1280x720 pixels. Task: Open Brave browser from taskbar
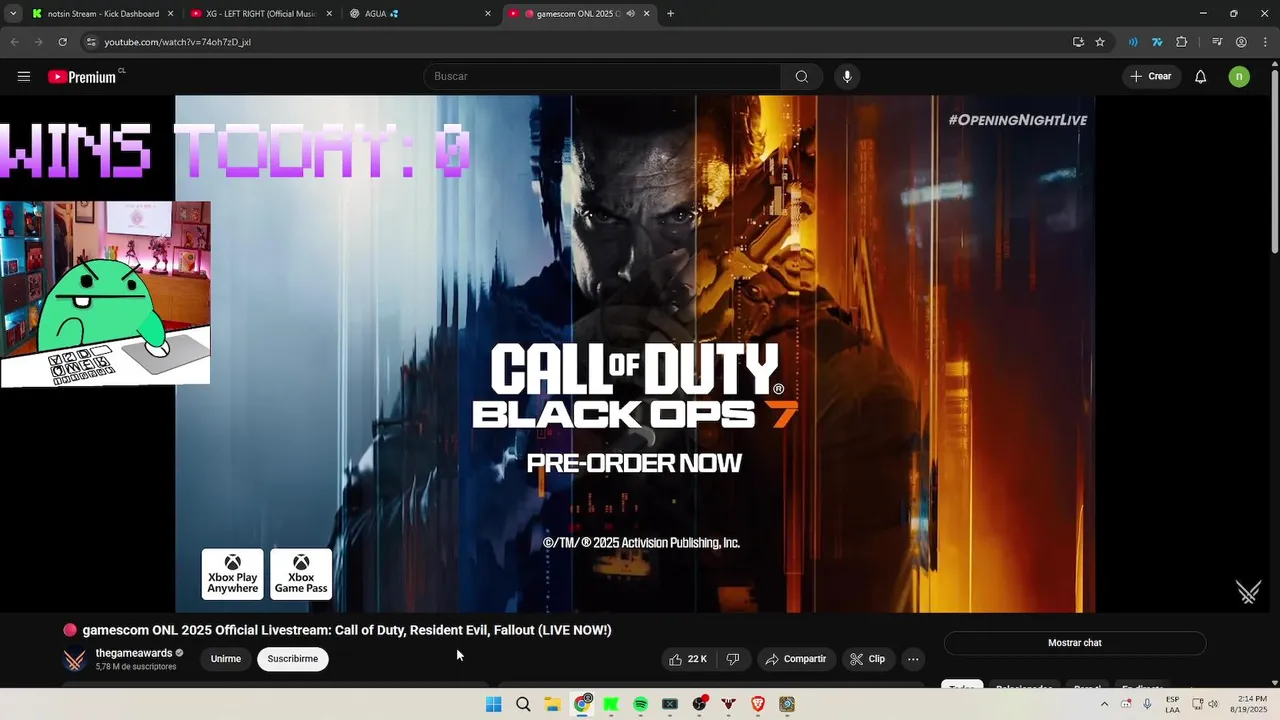tap(758, 704)
